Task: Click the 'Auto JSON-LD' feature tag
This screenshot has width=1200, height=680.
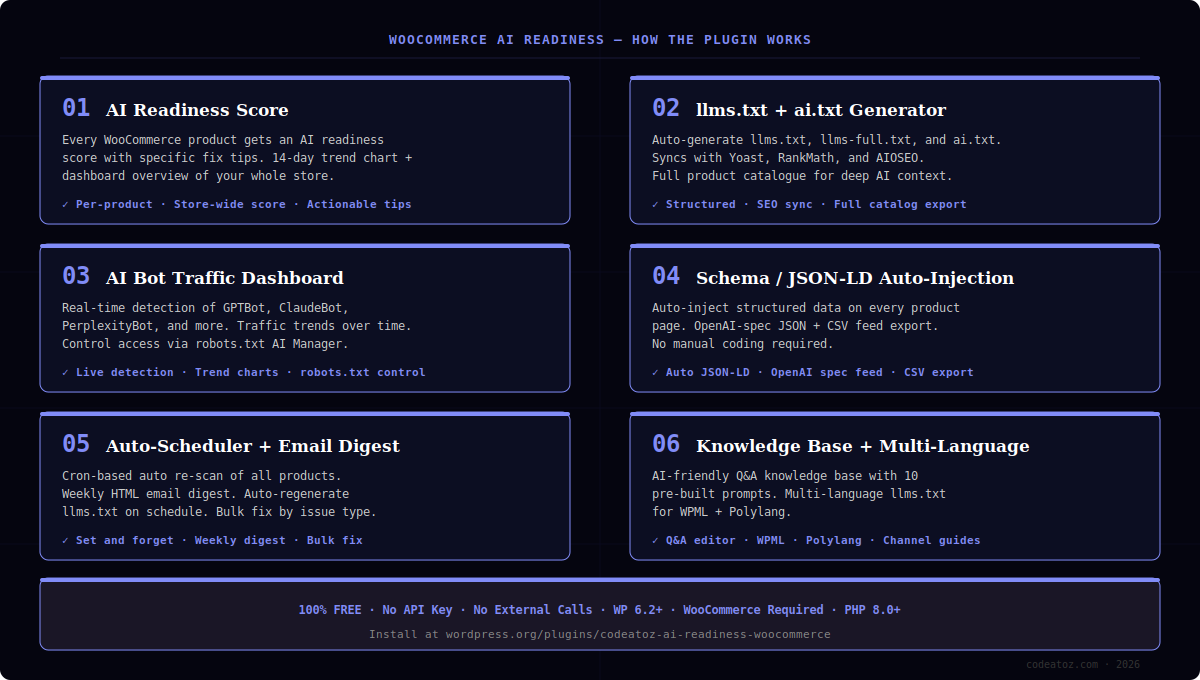Action: click(708, 372)
